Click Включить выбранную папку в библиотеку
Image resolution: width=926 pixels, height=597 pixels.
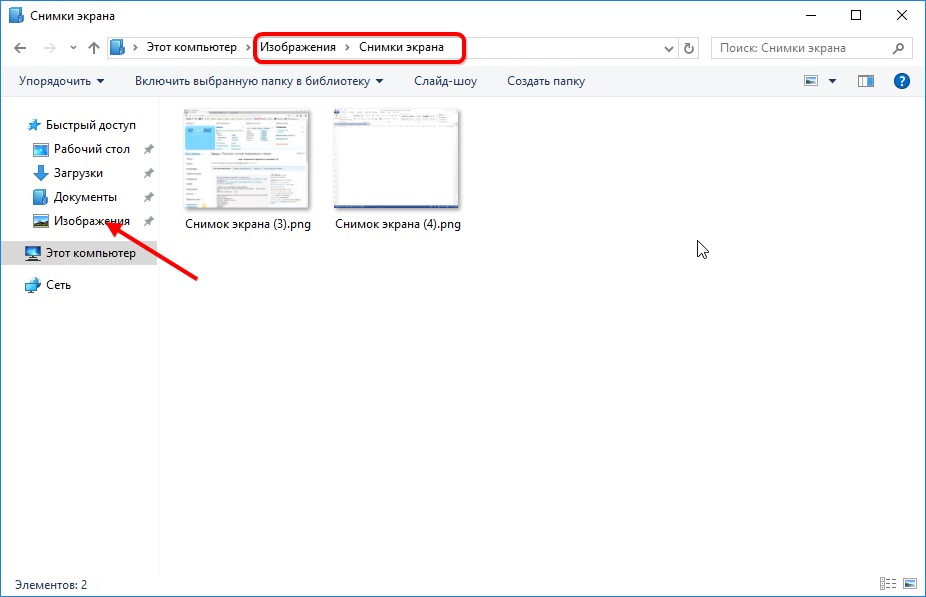tap(259, 81)
